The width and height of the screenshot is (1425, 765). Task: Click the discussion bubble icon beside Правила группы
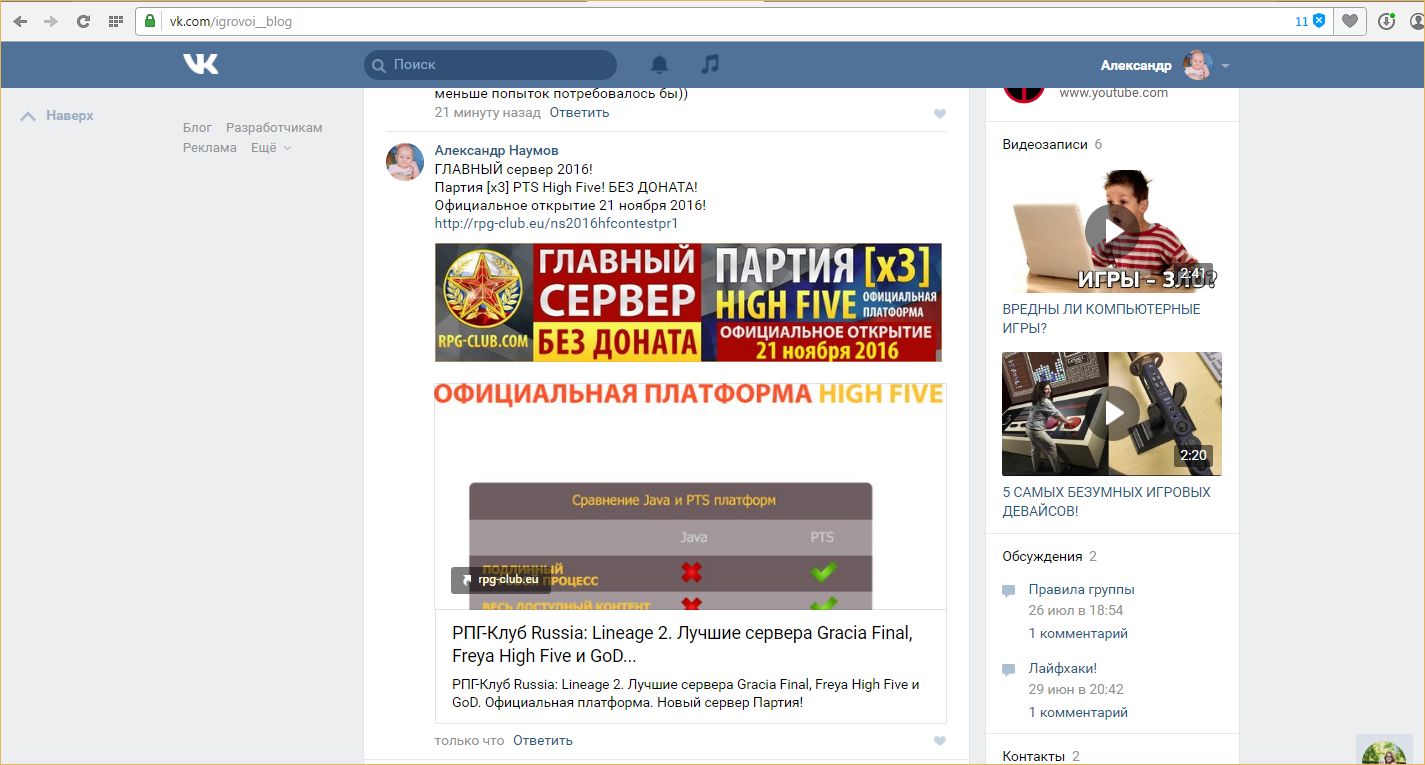click(1009, 591)
